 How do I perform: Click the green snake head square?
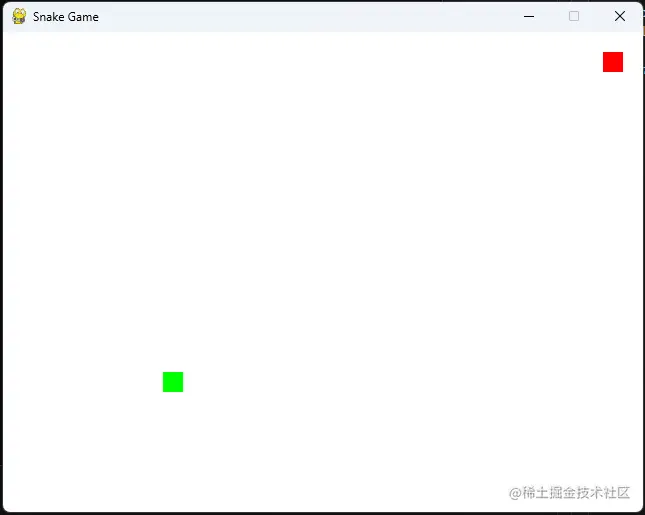click(x=173, y=382)
